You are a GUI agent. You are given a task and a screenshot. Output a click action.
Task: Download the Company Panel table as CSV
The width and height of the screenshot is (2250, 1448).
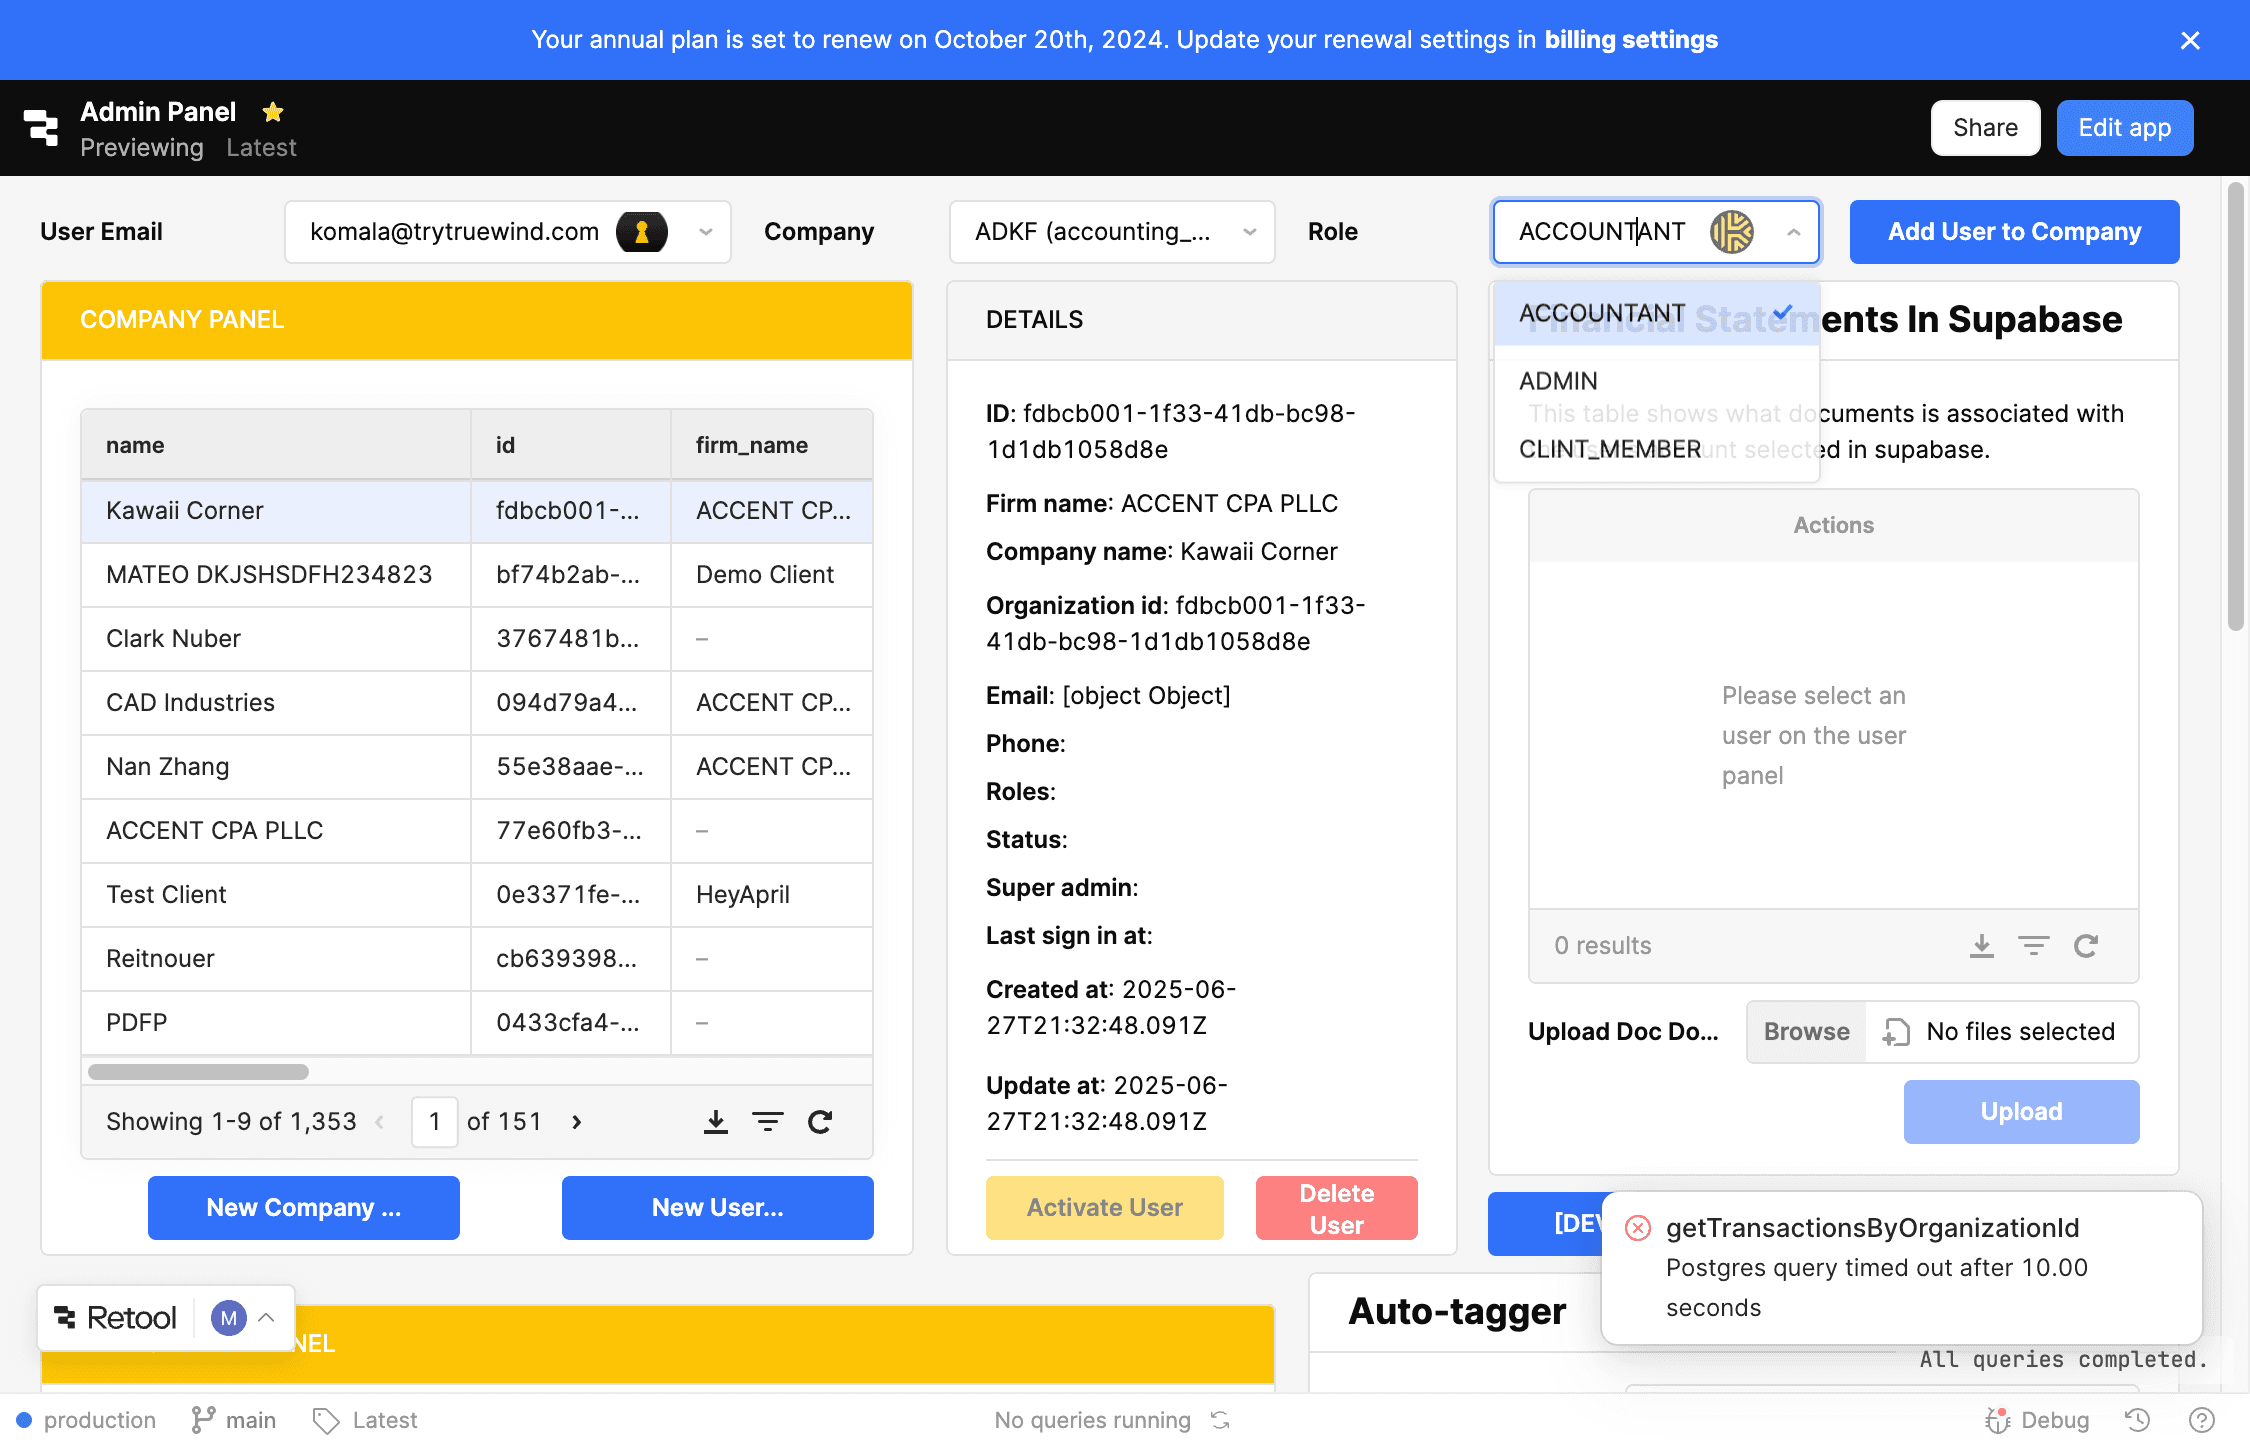pyautogui.click(x=715, y=1121)
